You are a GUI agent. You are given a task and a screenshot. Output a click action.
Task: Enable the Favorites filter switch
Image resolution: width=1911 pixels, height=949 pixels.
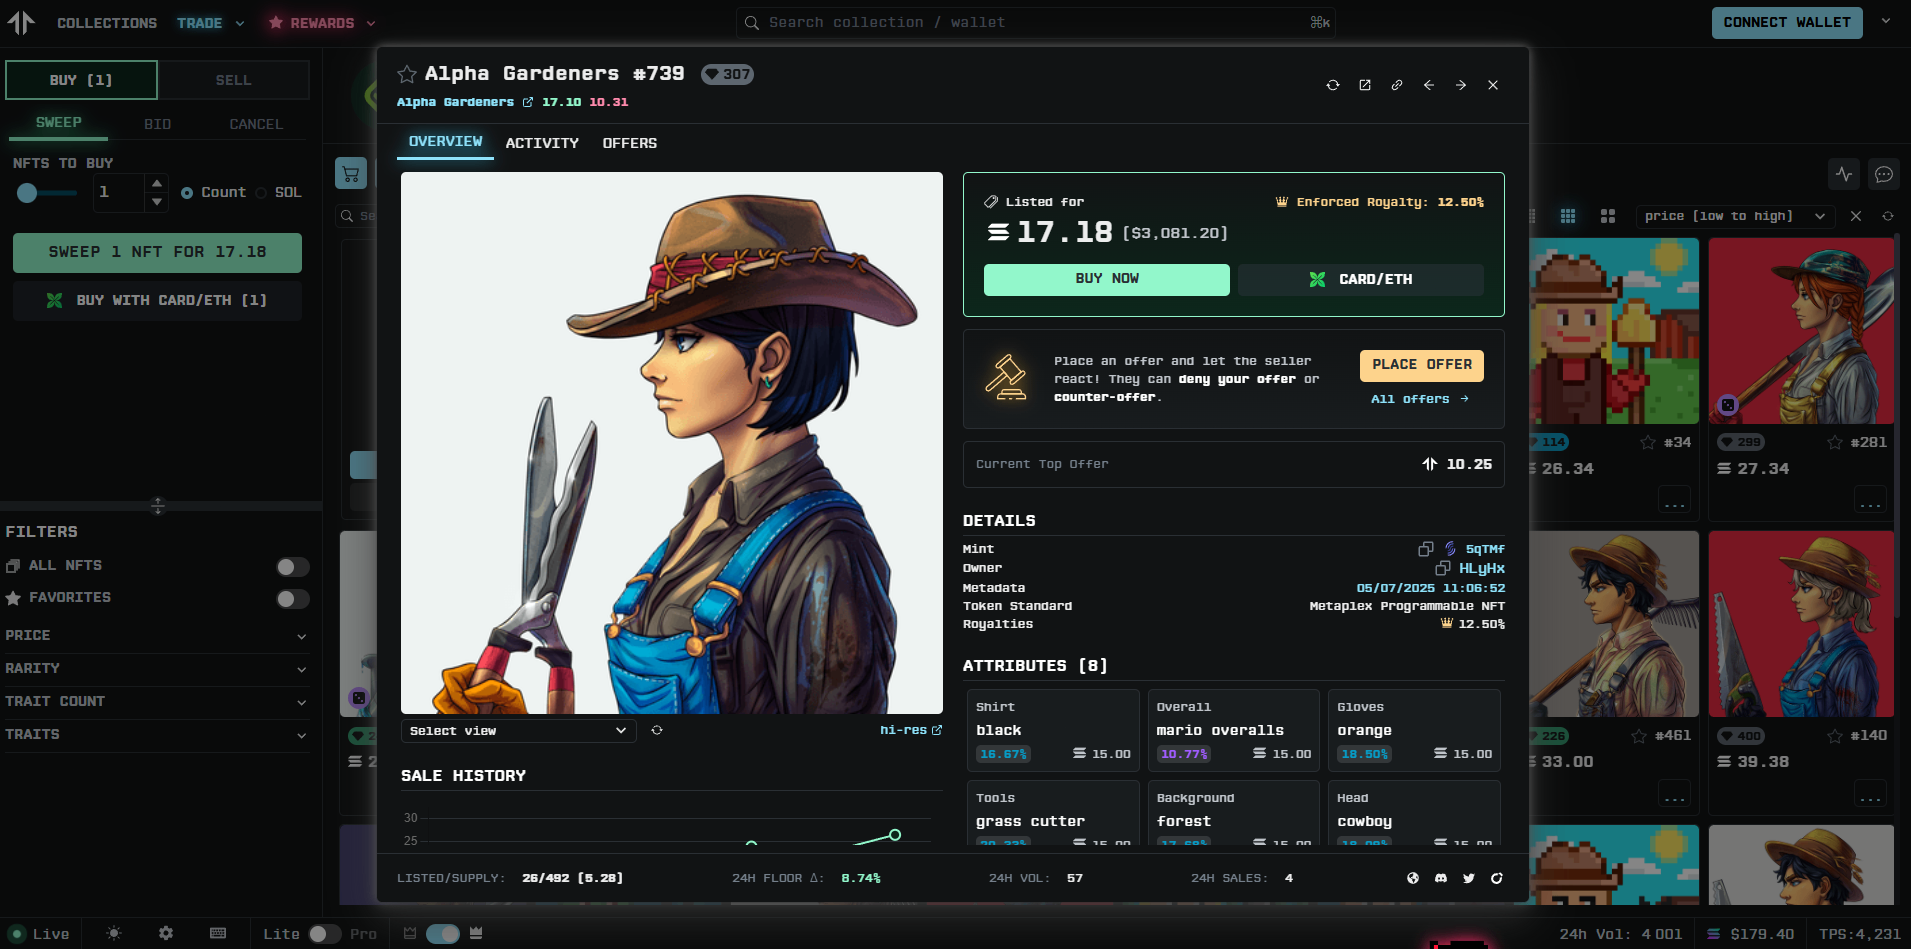292,599
